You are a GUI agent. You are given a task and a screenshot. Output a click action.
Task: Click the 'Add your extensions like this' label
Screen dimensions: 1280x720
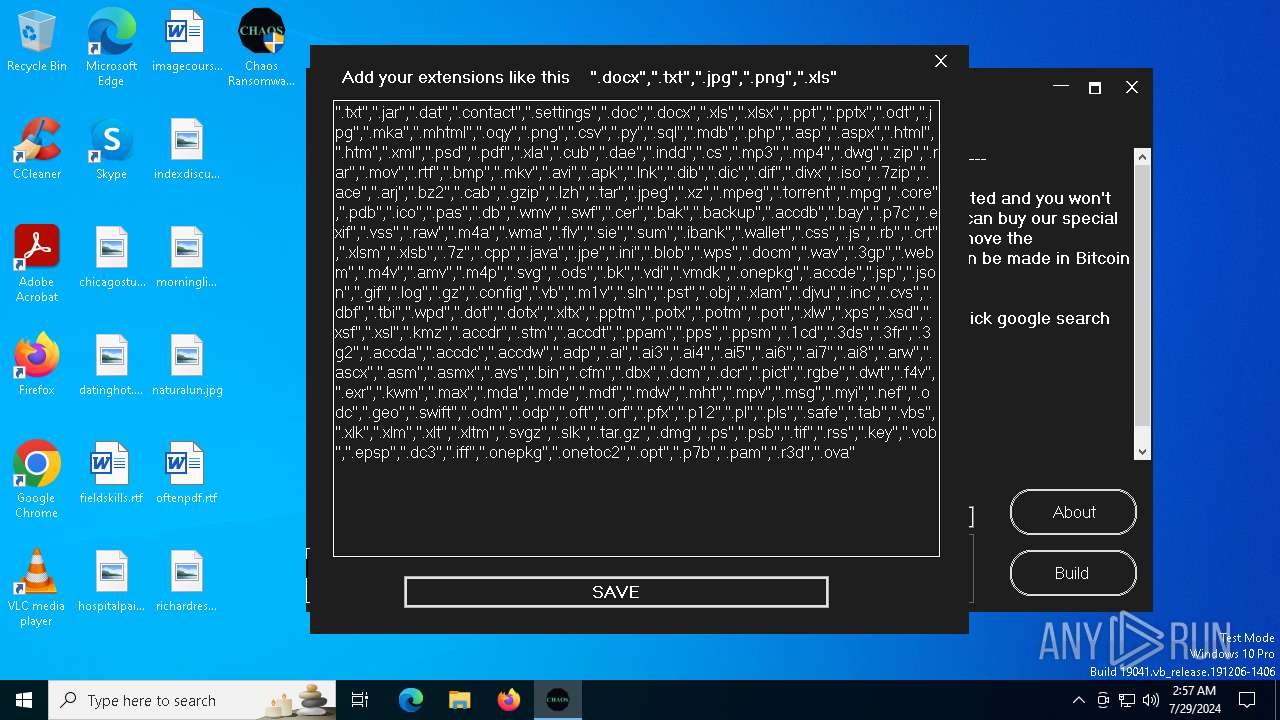[x=456, y=77]
